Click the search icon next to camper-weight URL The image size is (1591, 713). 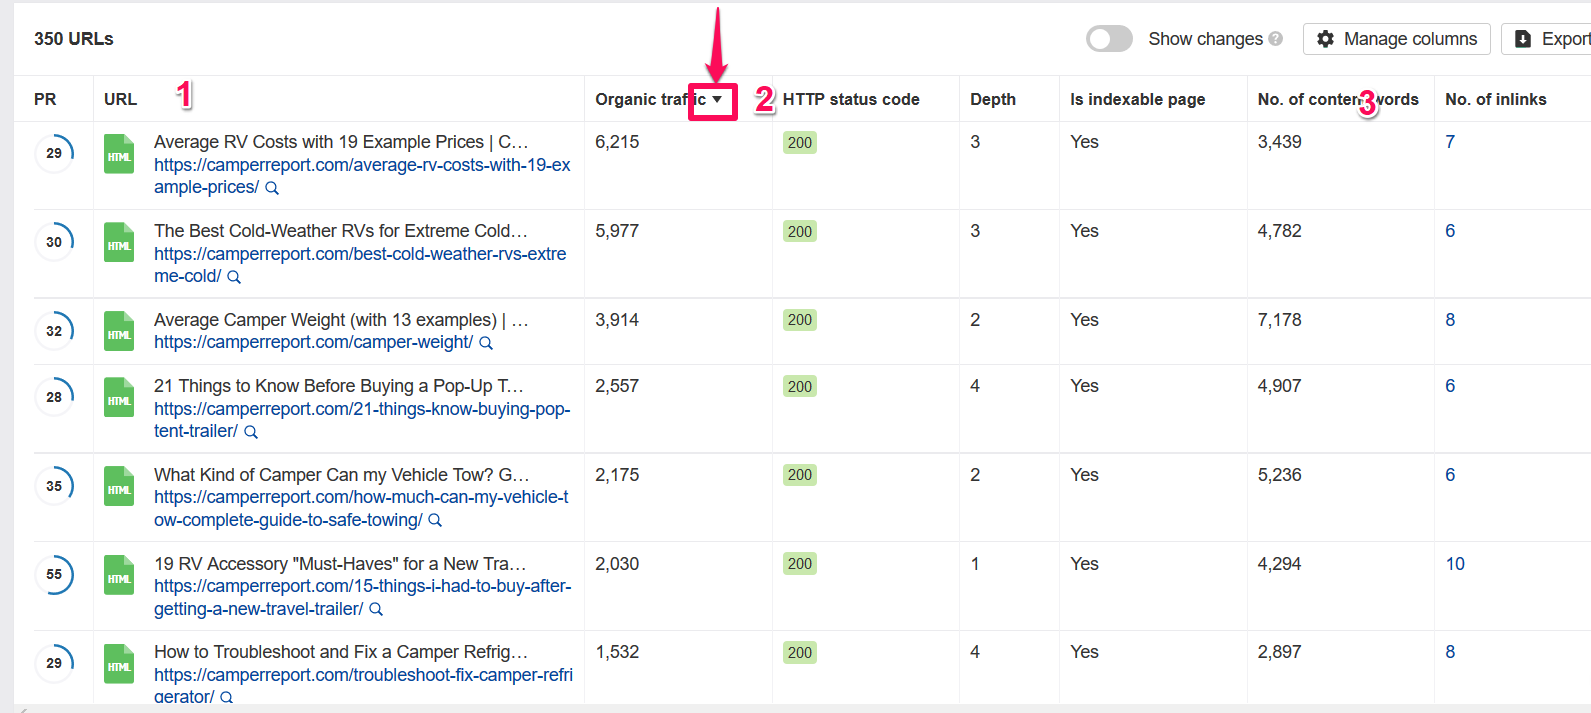point(486,343)
